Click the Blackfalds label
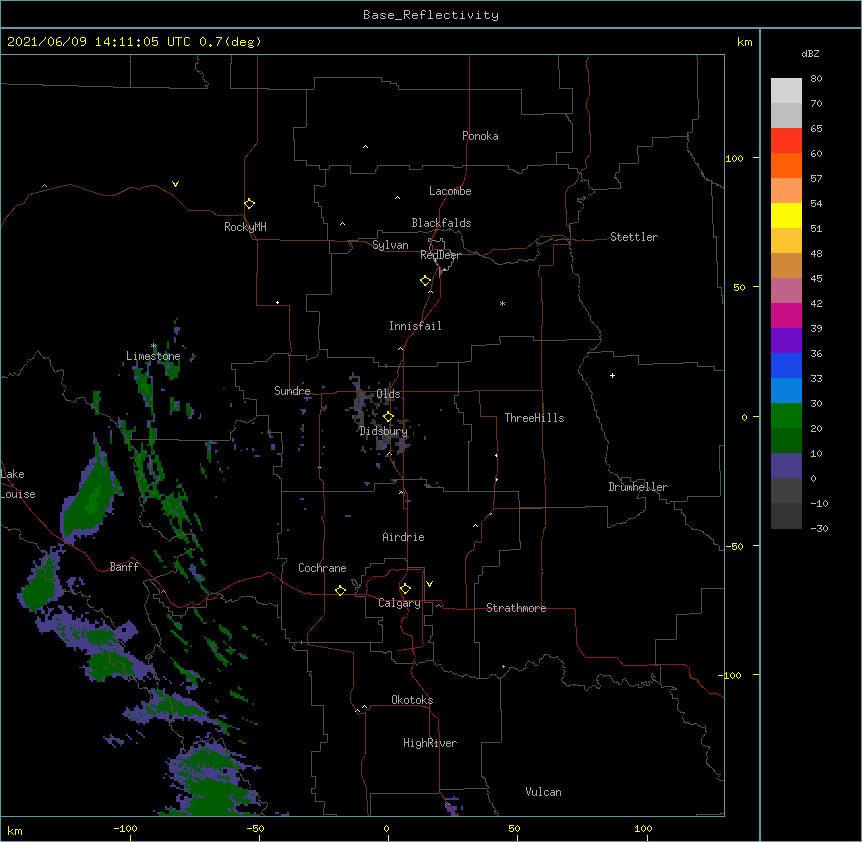The height and width of the screenshot is (842, 862). (441, 223)
